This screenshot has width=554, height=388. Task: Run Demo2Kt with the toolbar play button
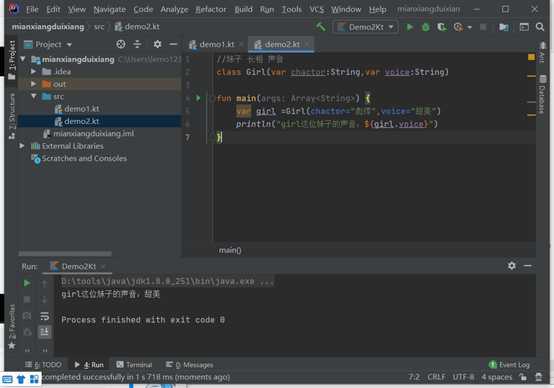point(409,27)
